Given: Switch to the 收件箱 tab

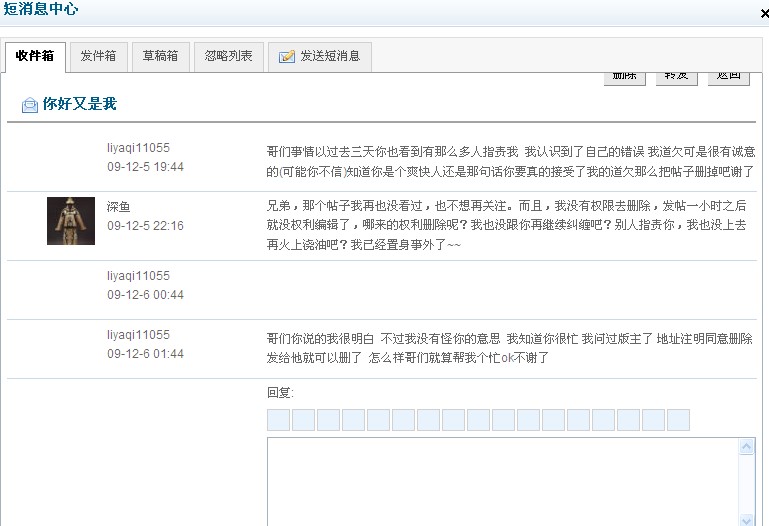Looking at the screenshot, I should (35, 57).
